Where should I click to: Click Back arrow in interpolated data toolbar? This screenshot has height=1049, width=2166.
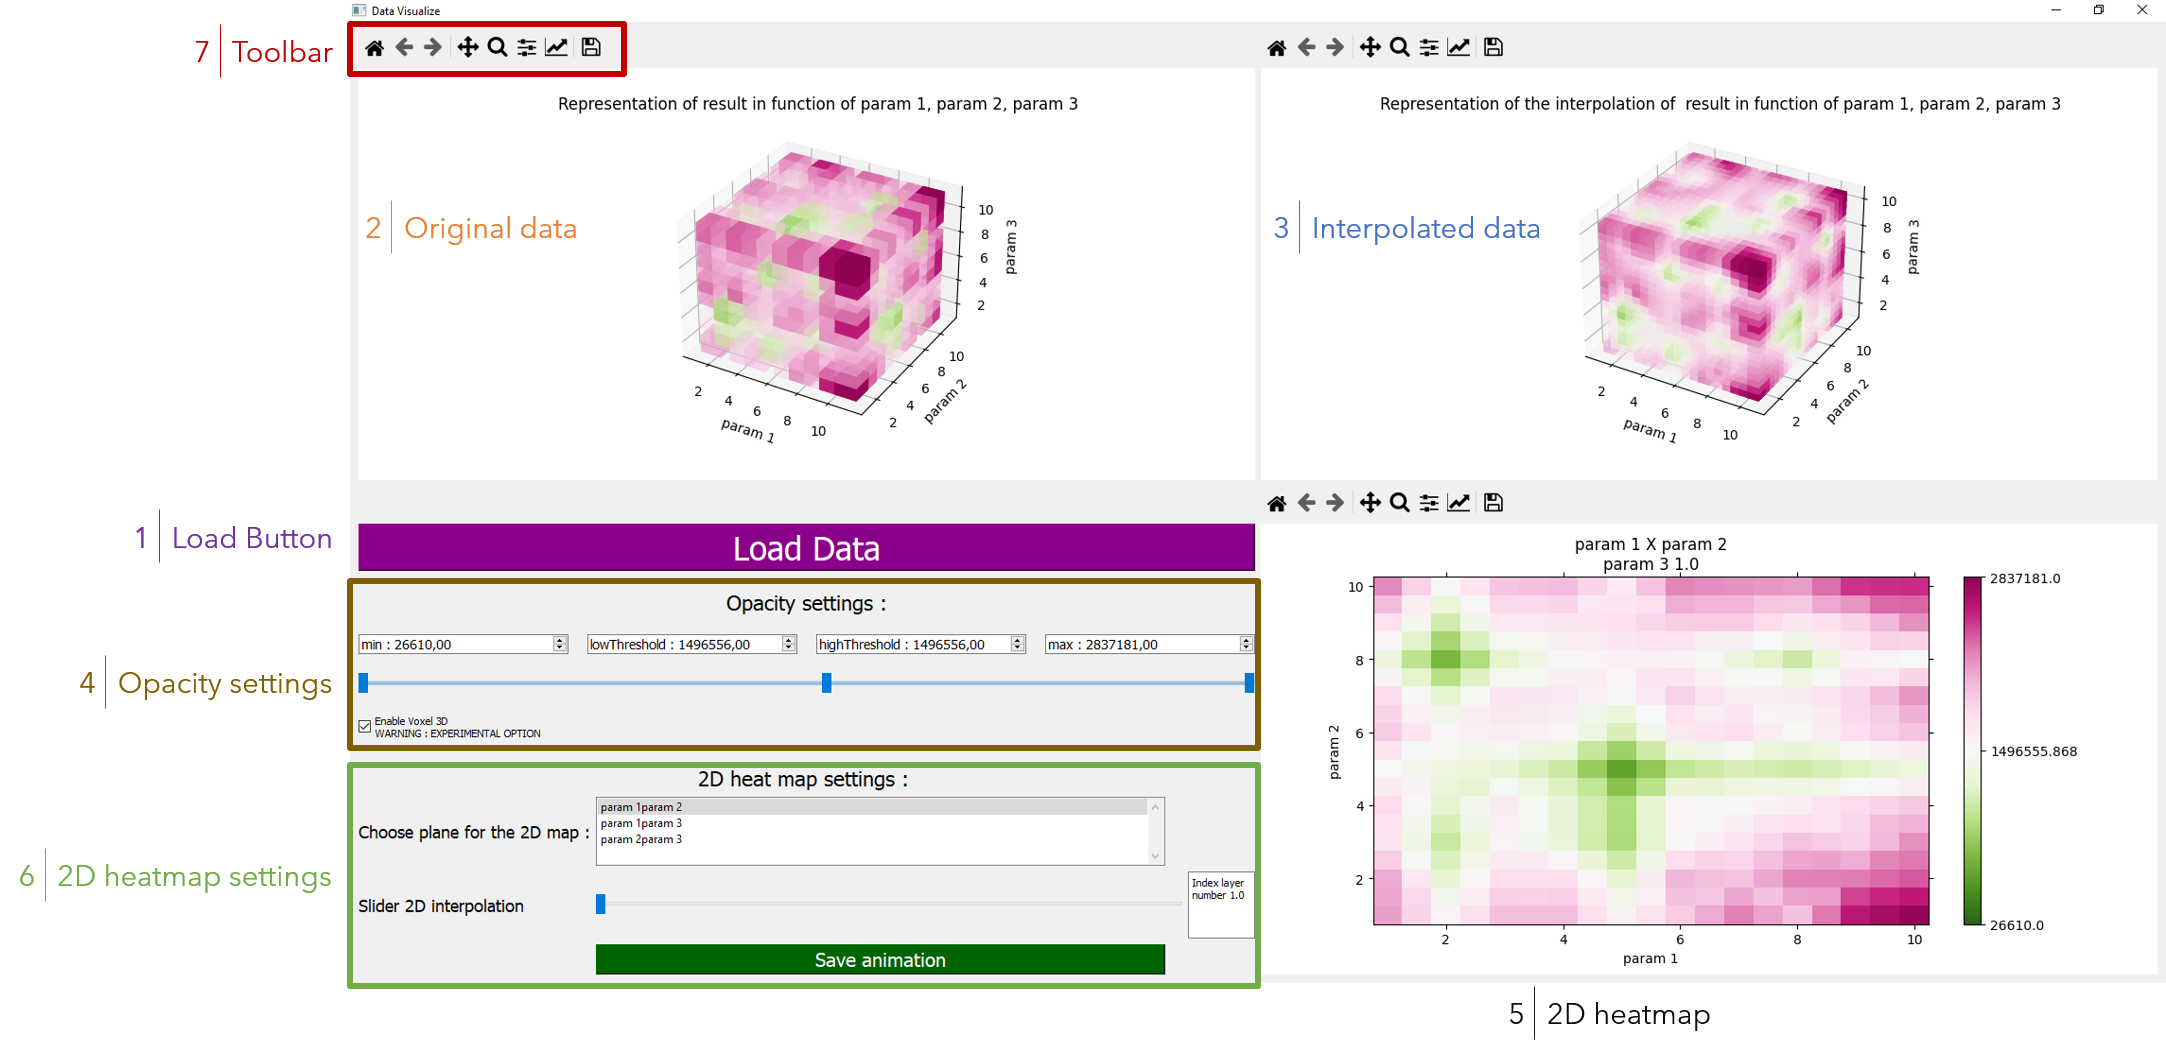(1306, 47)
